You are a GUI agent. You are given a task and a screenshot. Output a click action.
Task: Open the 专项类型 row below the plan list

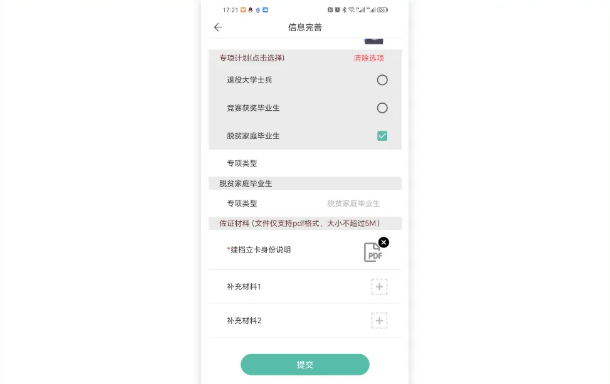(x=305, y=163)
